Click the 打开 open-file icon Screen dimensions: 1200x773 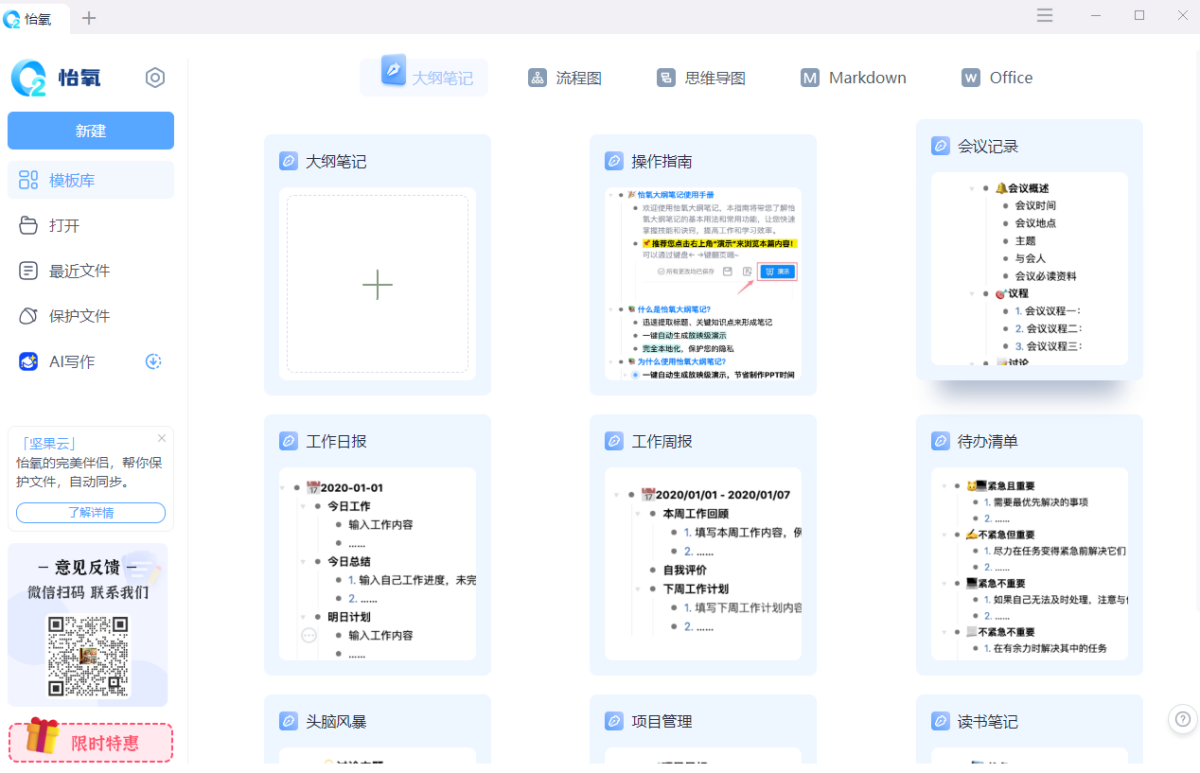(29, 225)
